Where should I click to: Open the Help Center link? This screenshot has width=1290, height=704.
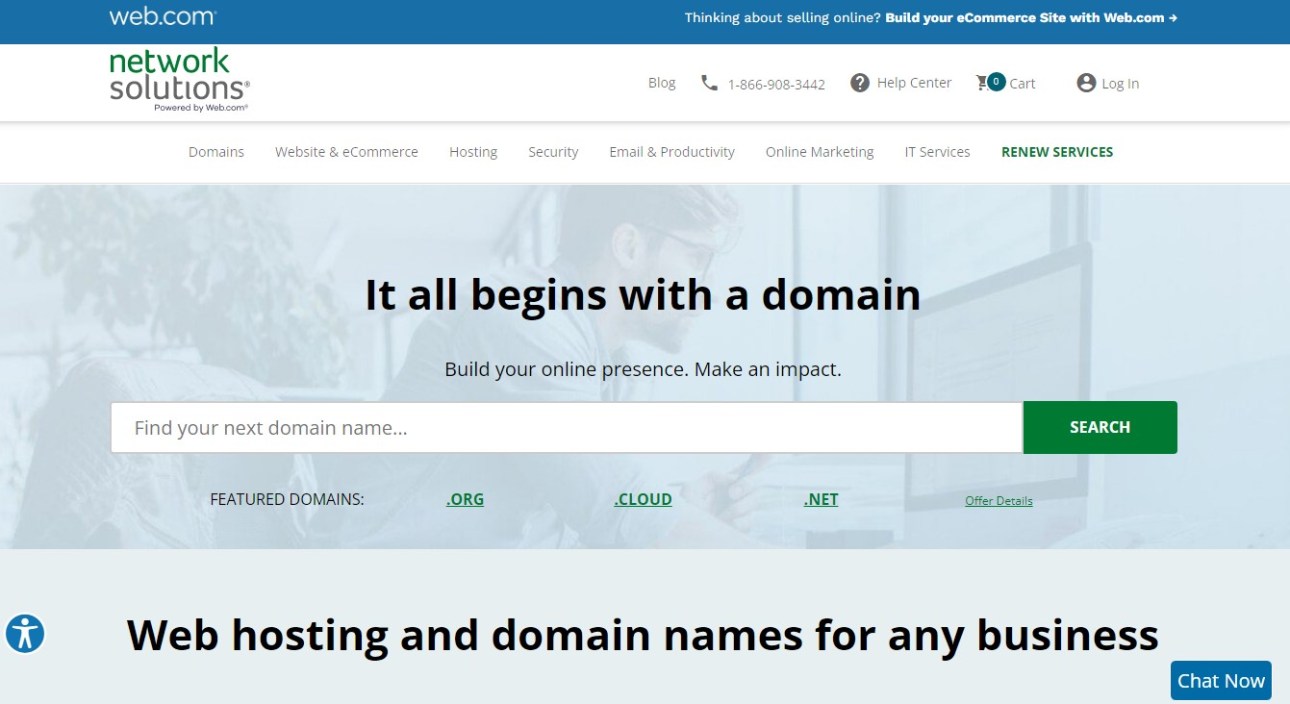tap(914, 83)
